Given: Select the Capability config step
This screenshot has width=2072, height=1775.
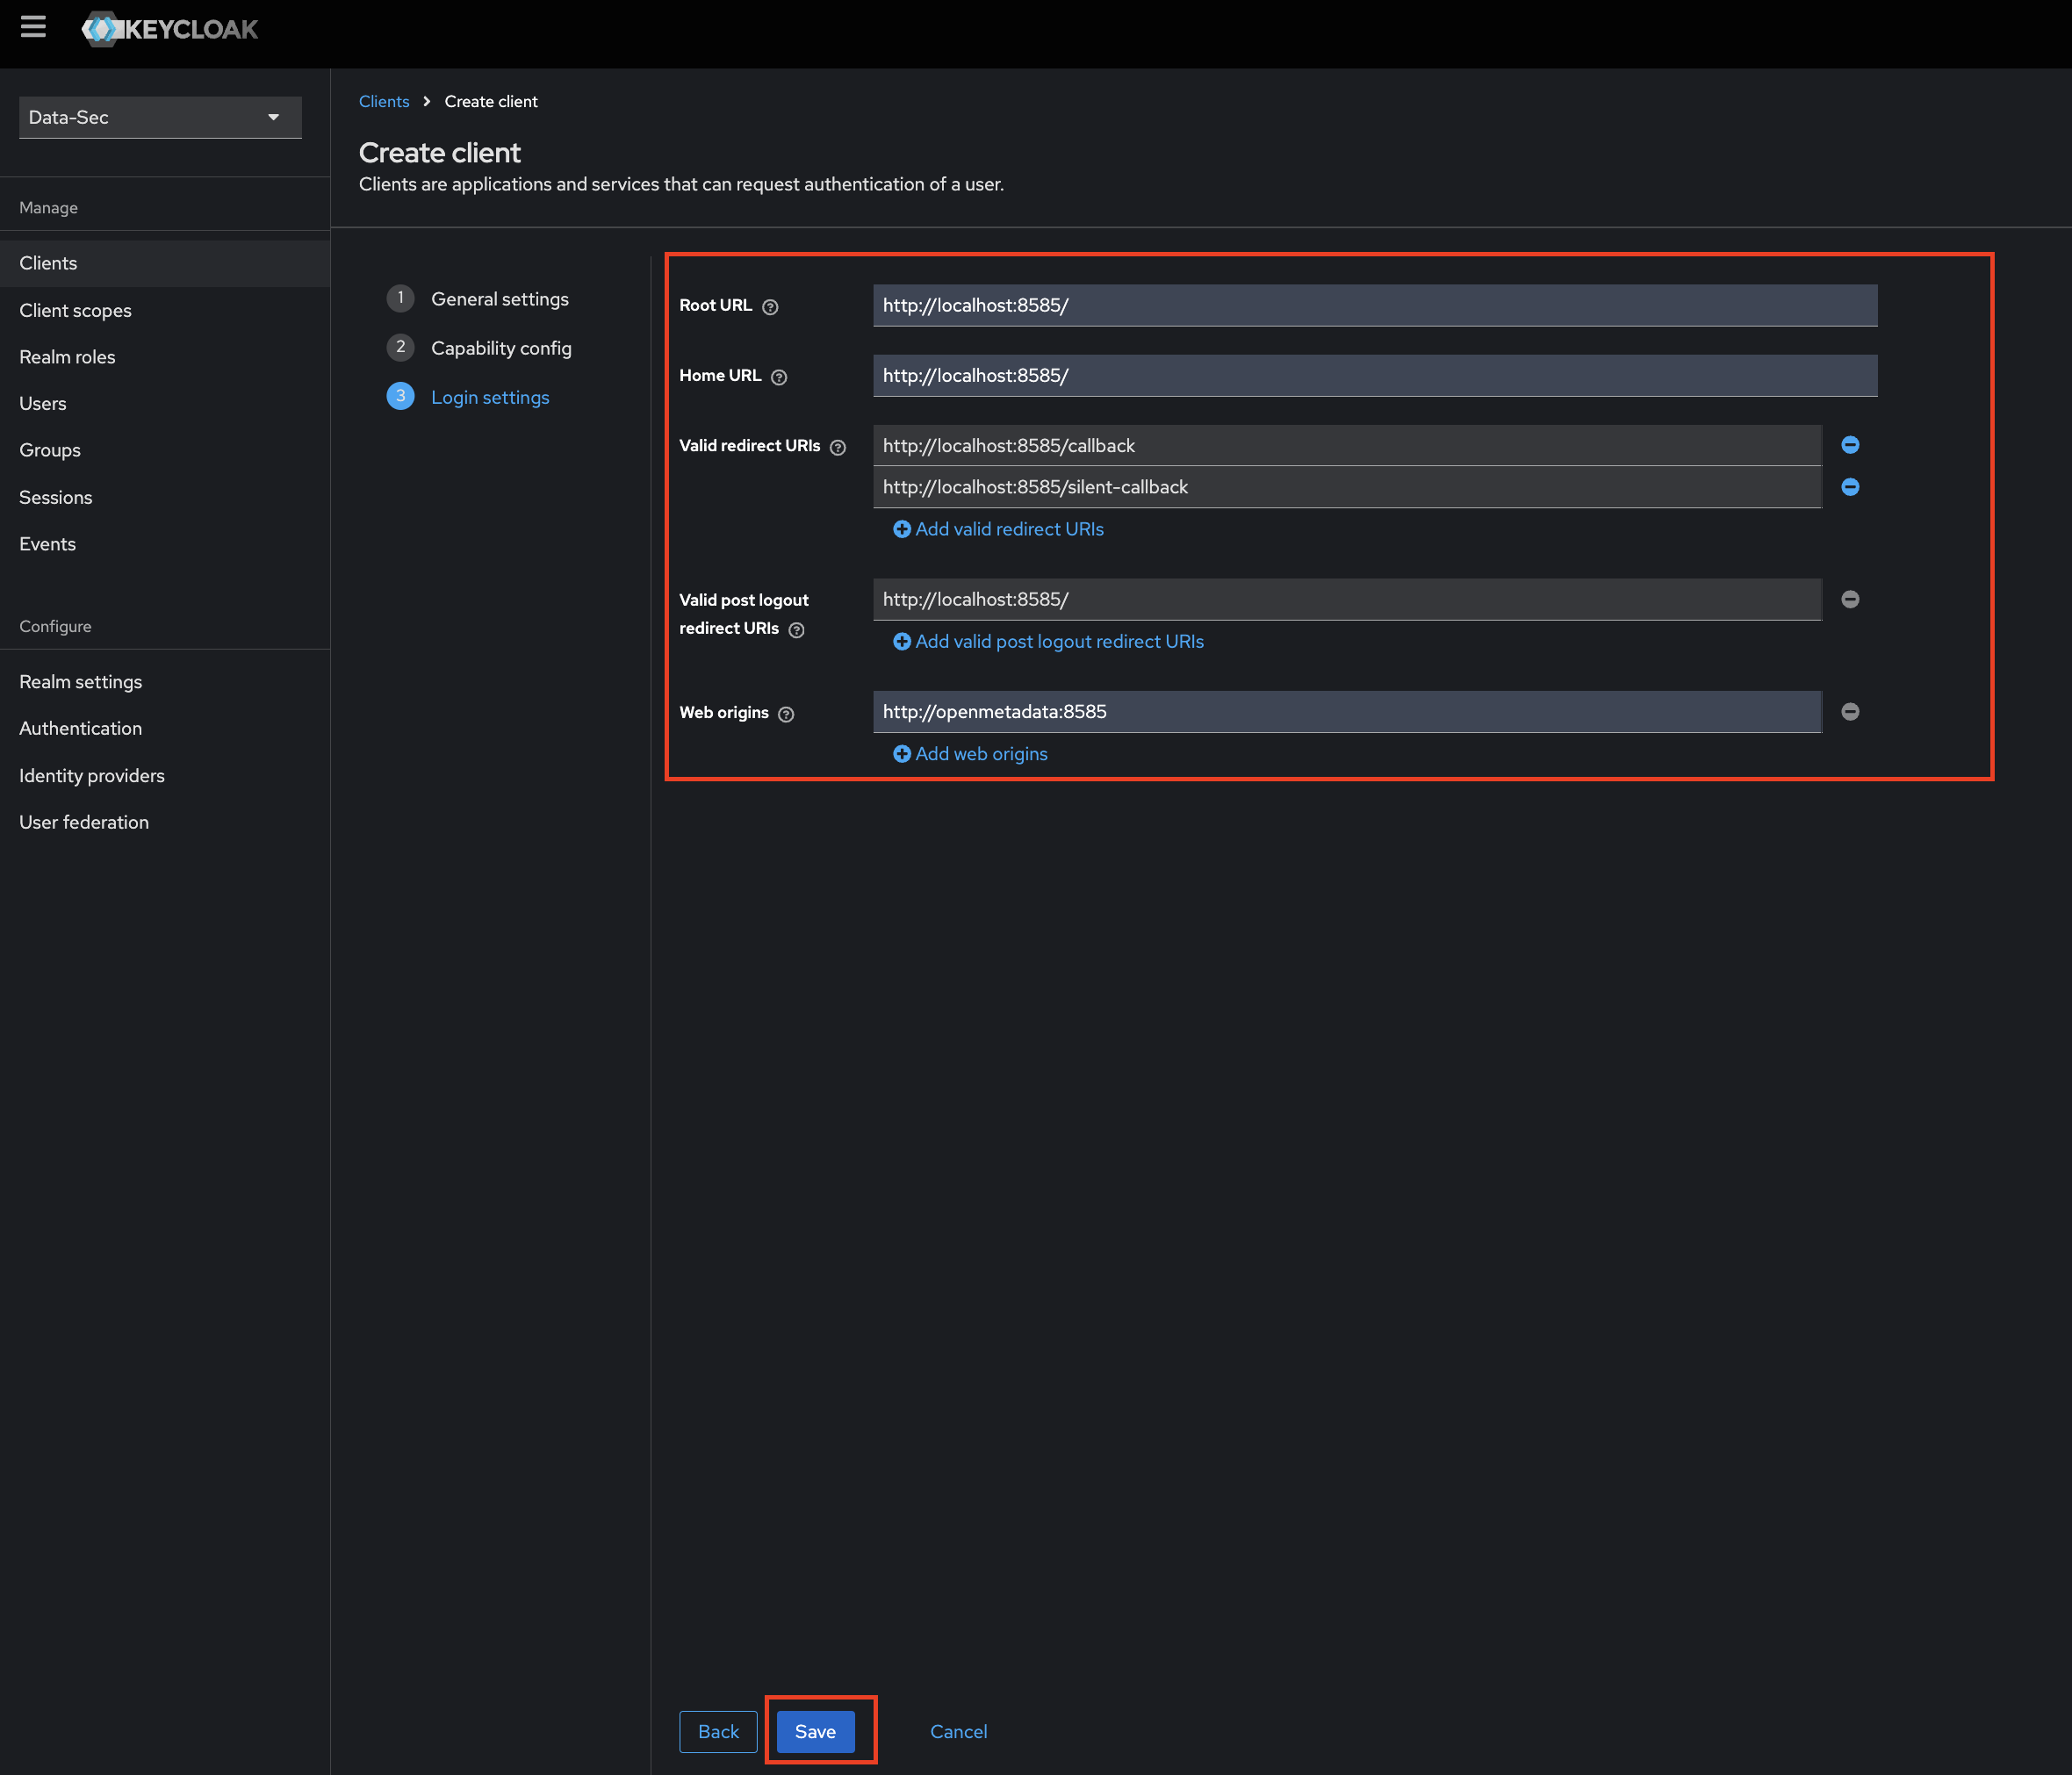Looking at the screenshot, I should coord(500,347).
